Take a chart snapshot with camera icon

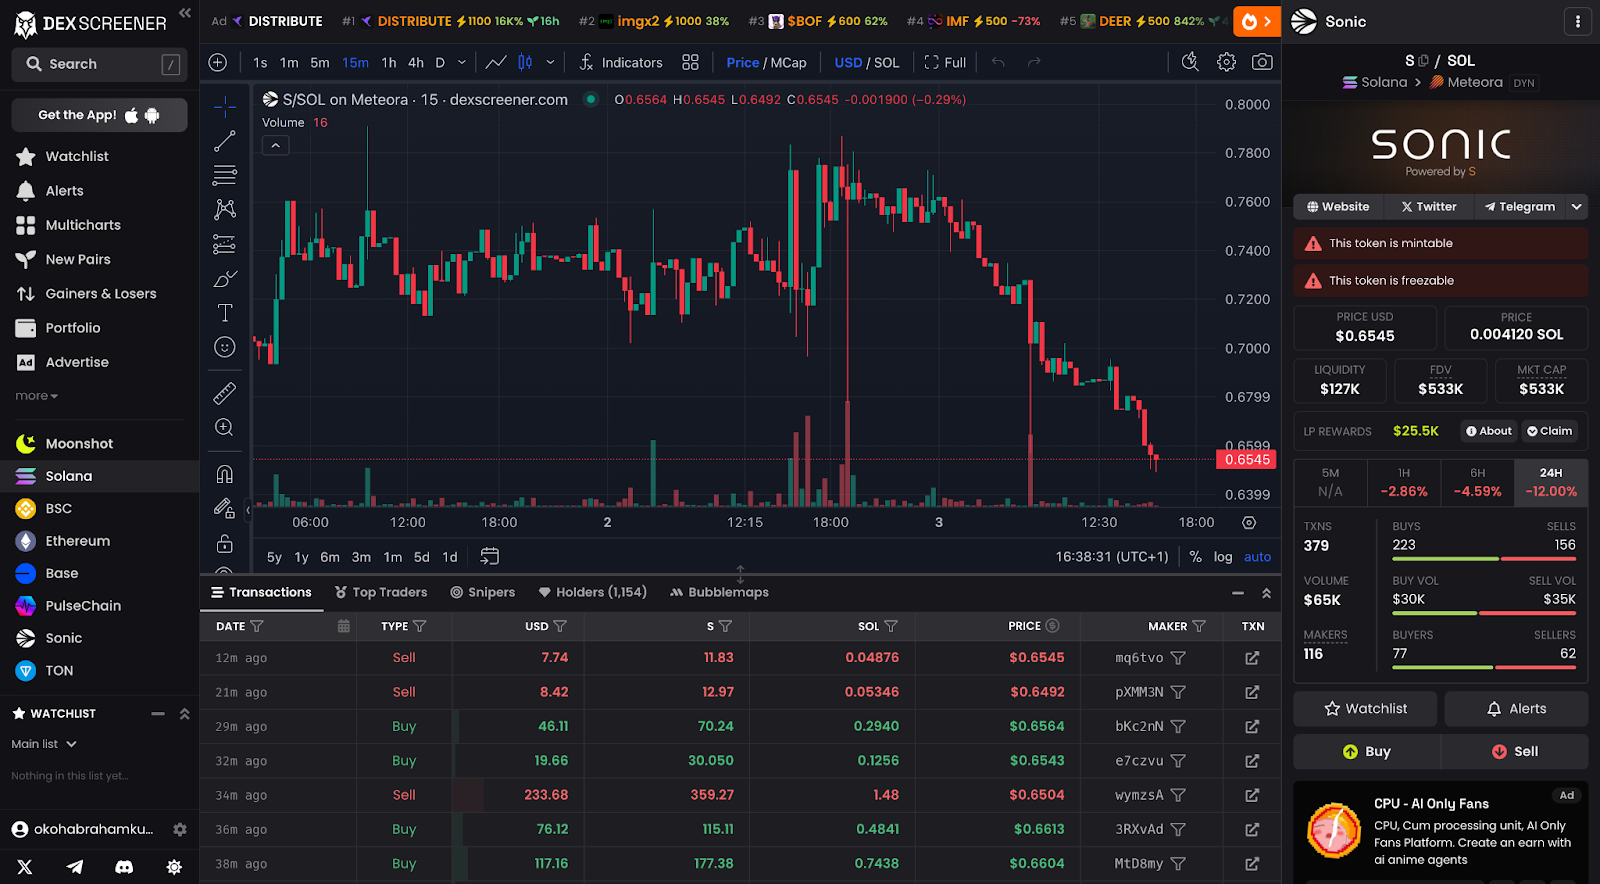tap(1263, 62)
